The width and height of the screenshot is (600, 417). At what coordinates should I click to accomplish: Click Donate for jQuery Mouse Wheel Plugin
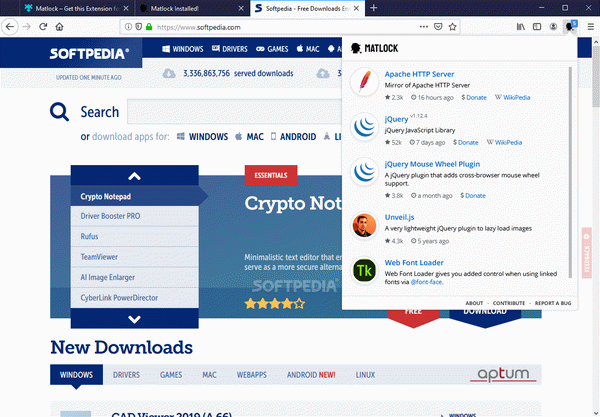pyautogui.click(x=475, y=195)
